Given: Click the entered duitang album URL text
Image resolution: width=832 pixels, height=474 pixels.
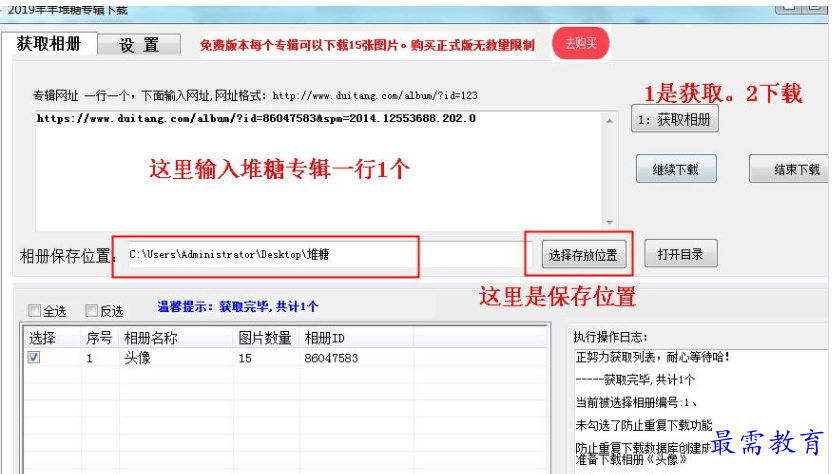Looking at the screenshot, I should [x=256, y=118].
